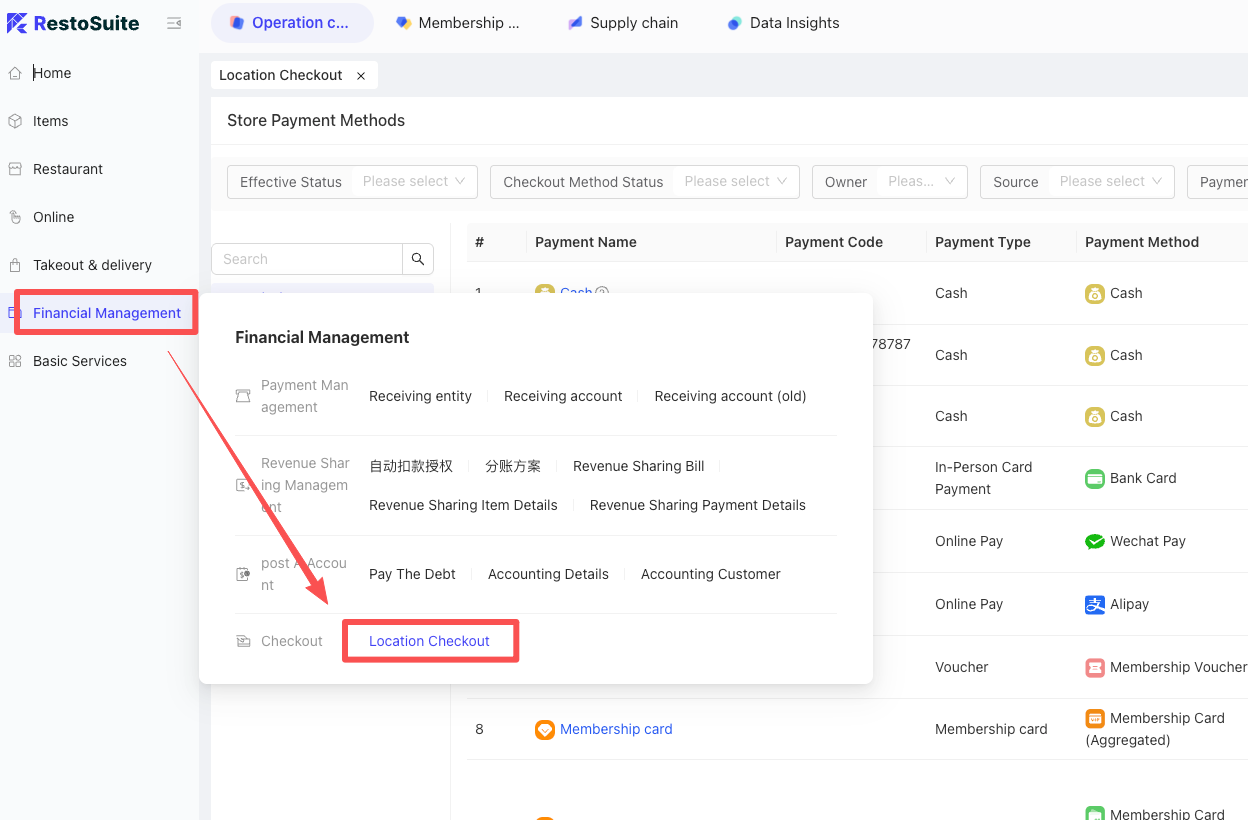This screenshot has width=1248, height=820.
Task: Open the Data Insights tab
Action: point(784,23)
